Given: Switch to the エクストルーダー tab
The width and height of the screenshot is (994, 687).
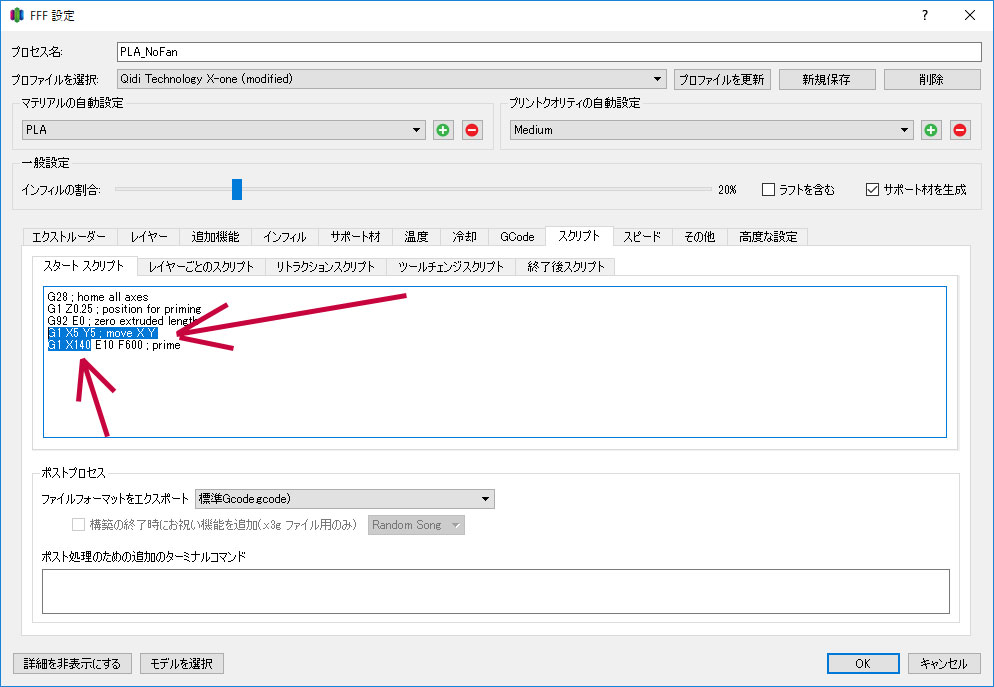Looking at the screenshot, I should point(69,237).
